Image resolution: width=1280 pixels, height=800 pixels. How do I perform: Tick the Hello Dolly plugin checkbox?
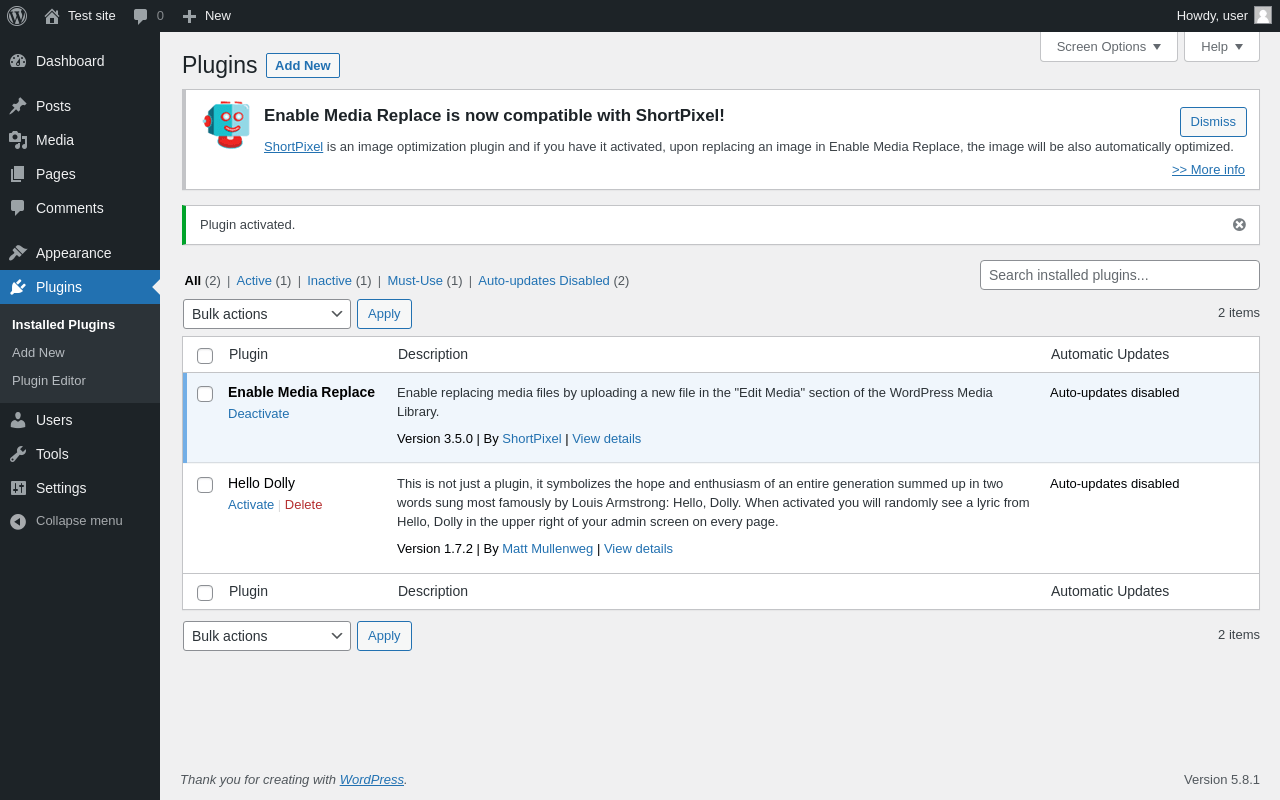(x=205, y=485)
